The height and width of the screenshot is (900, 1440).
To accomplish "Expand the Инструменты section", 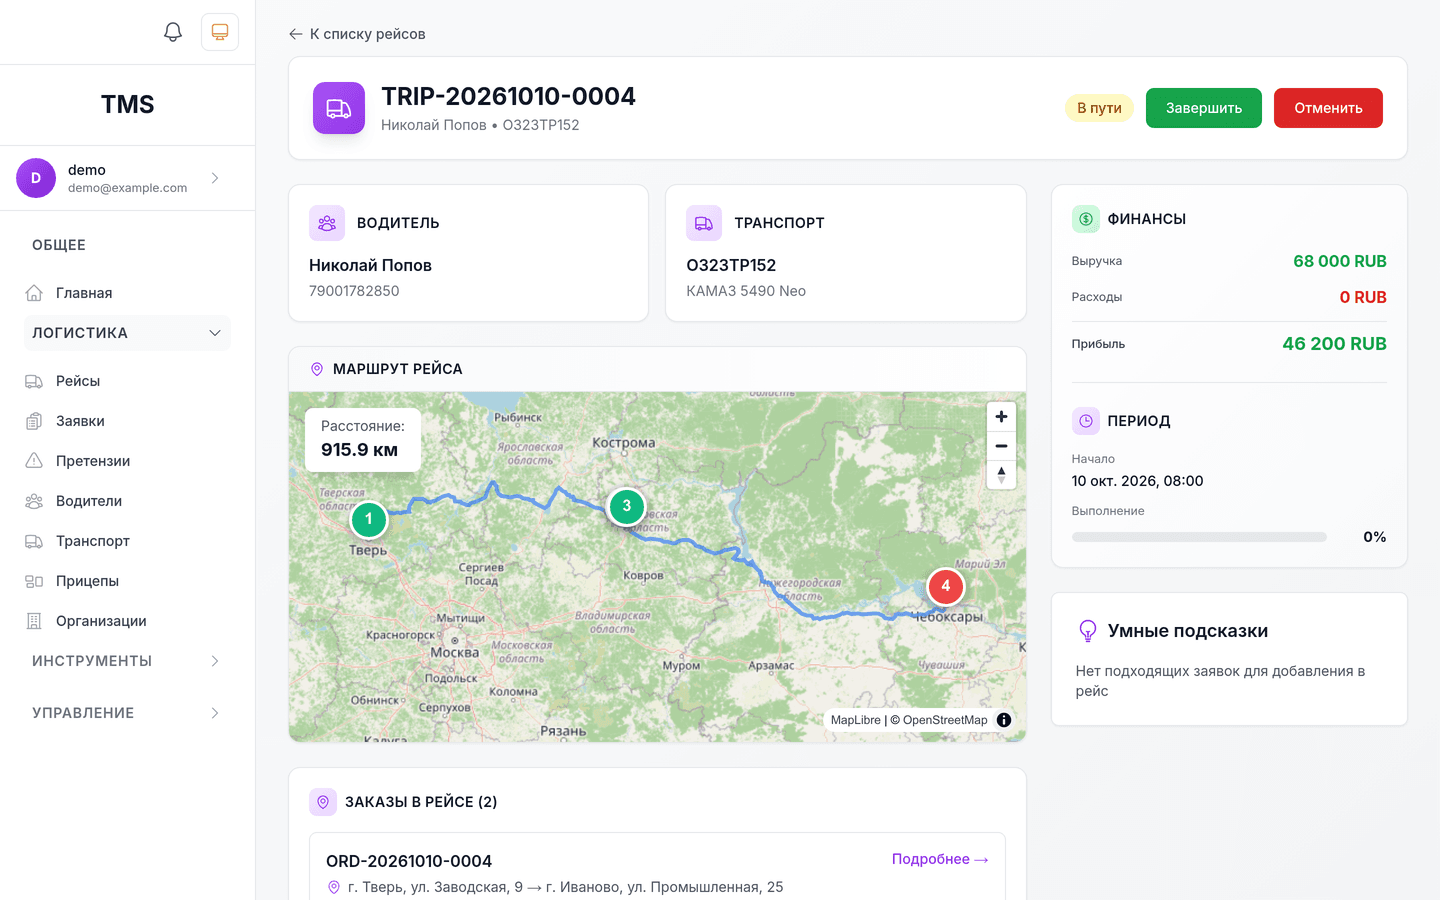I will 127,661.
